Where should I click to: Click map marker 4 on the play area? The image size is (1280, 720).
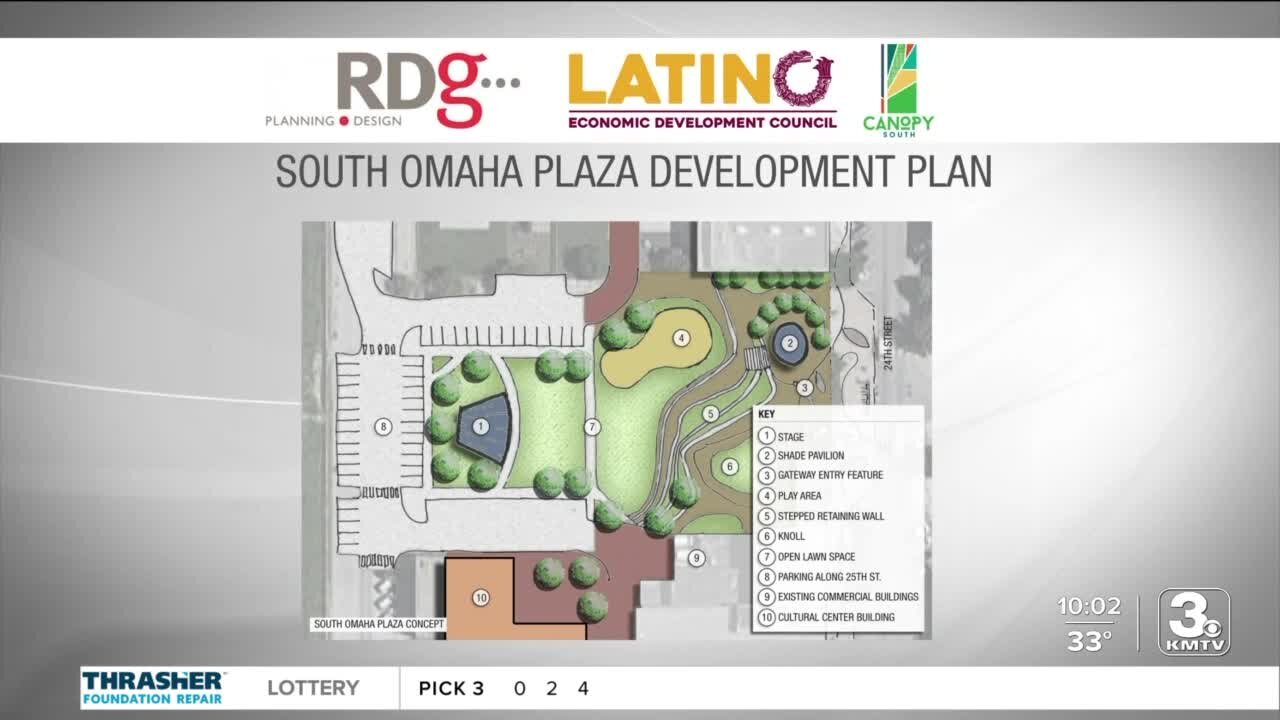pos(682,338)
